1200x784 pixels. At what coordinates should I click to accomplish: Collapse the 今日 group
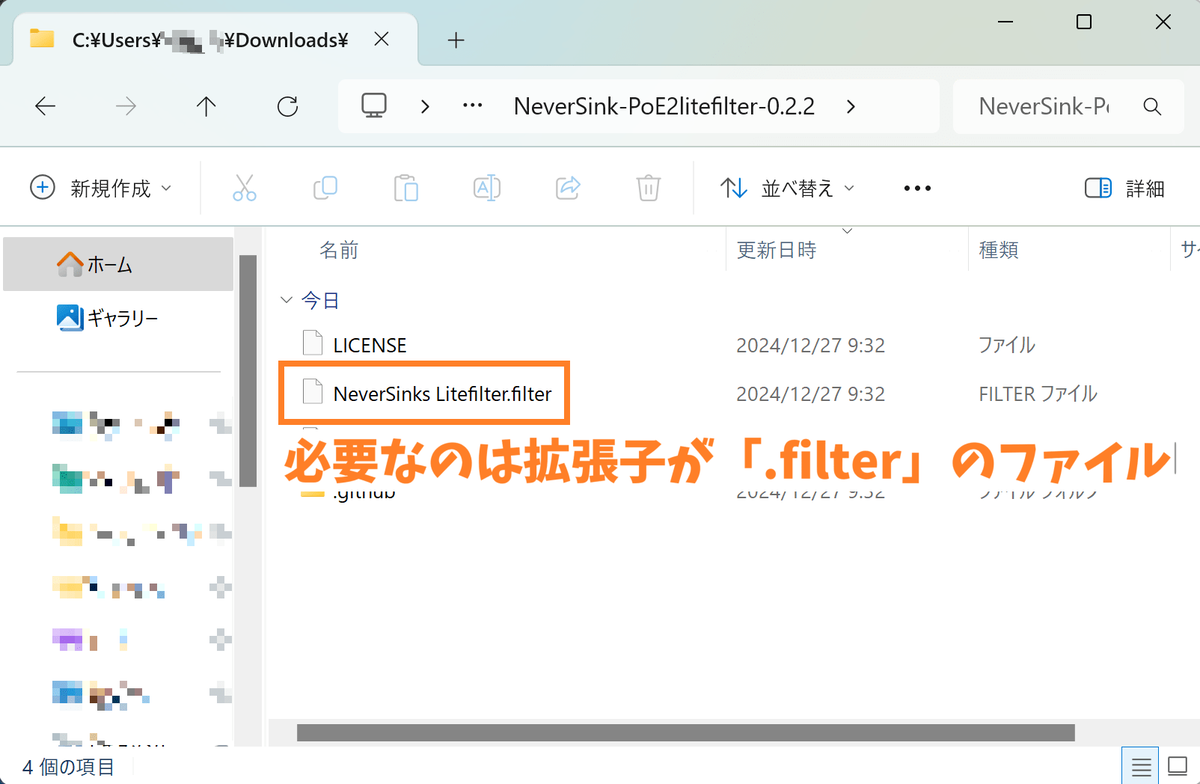[287, 300]
